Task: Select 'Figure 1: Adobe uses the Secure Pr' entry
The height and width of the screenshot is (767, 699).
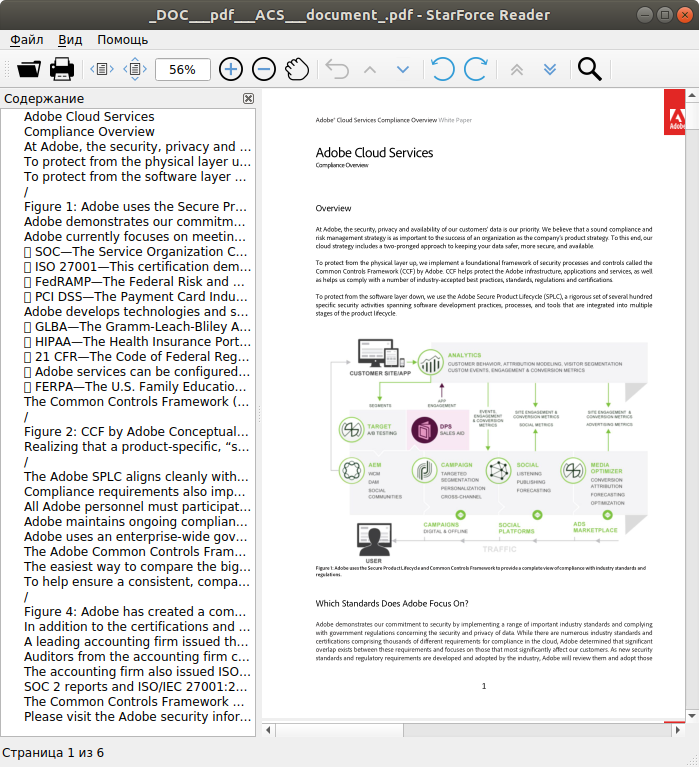Action: coord(135,206)
